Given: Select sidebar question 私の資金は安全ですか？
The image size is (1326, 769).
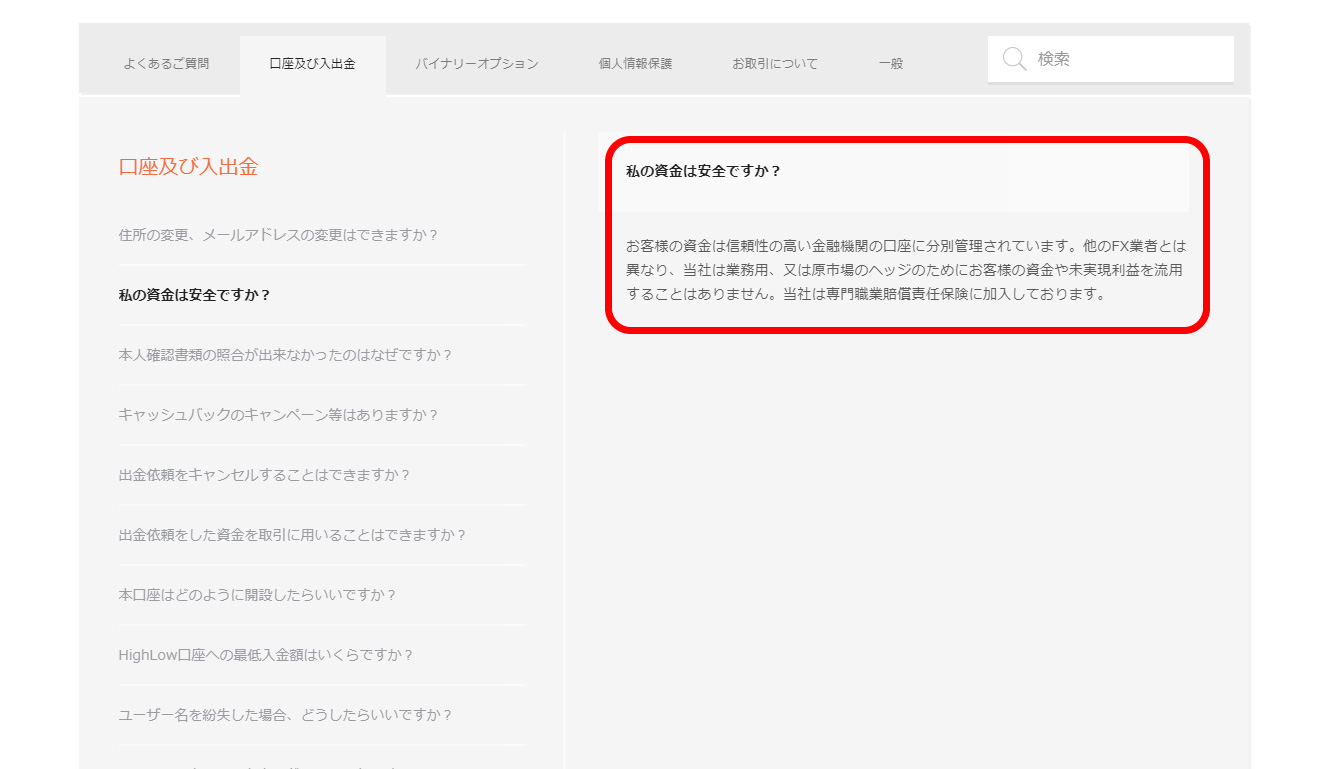Looking at the screenshot, I should pos(195,295).
